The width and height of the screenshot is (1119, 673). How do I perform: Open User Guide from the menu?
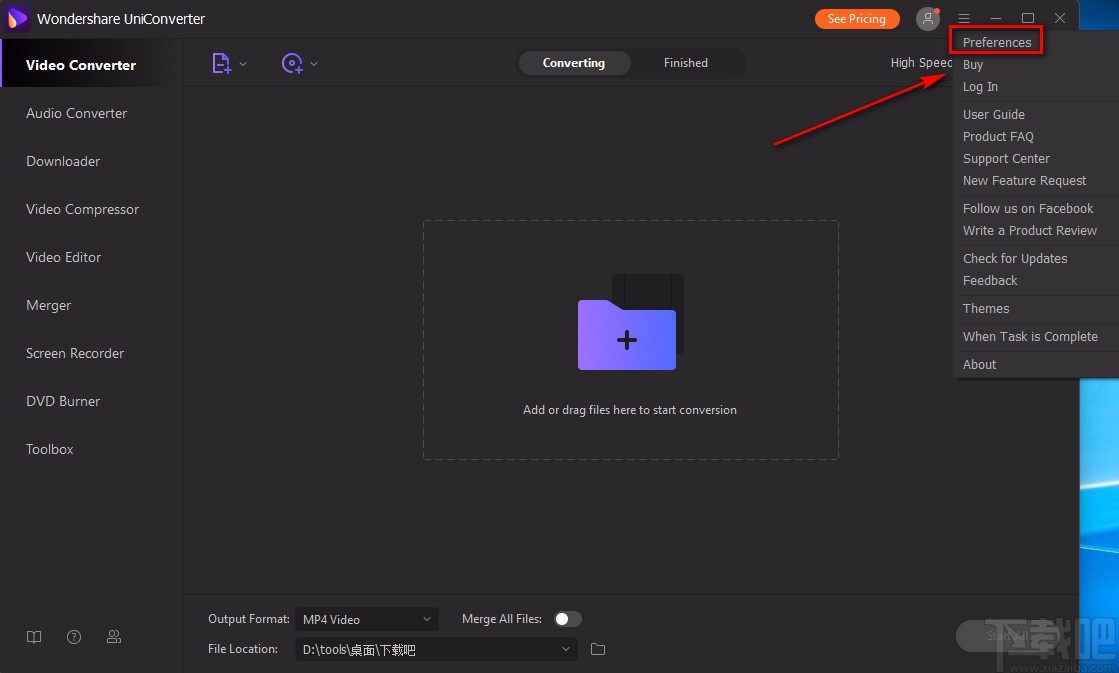[x=993, y=114]
